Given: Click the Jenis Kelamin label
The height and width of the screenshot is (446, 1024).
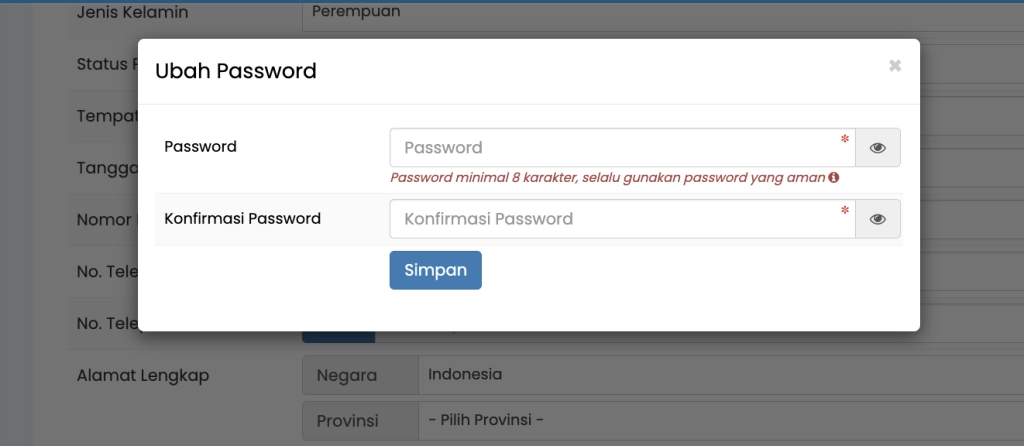Looking at the screenshot, I should pos(132,13).
